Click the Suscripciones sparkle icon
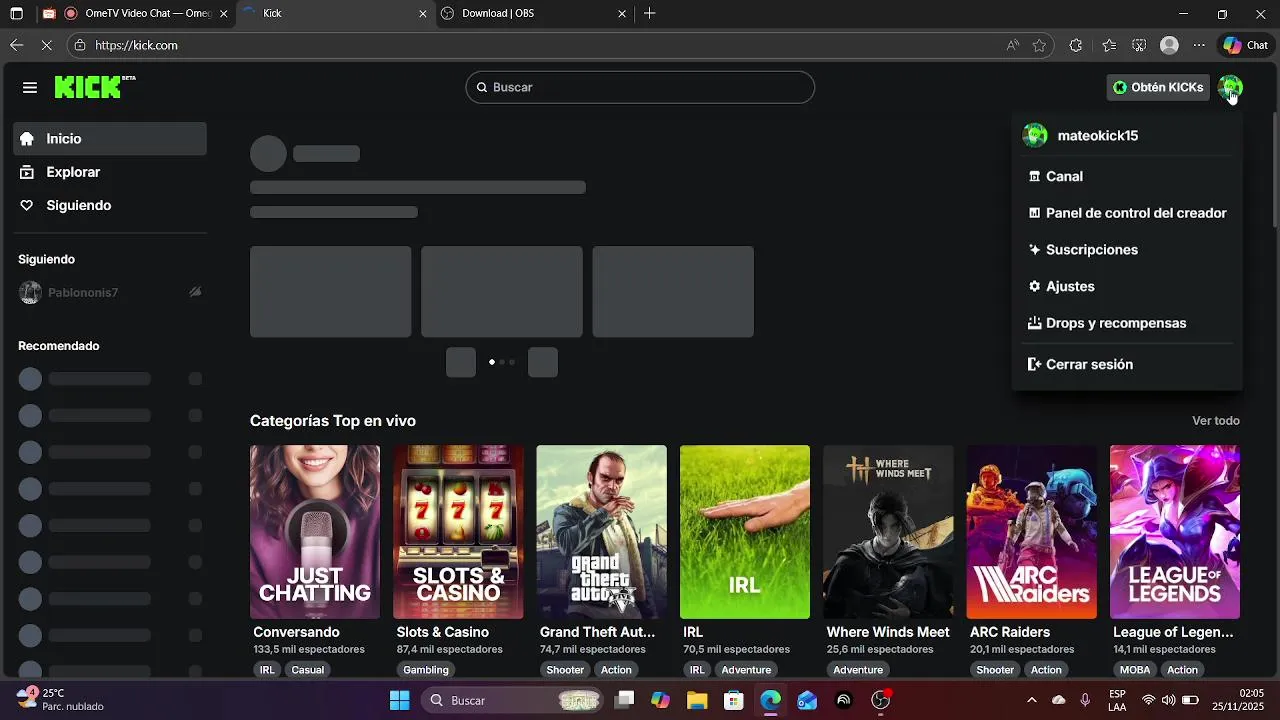The width and height of the screenshot is (1280, 720). 1034,249
